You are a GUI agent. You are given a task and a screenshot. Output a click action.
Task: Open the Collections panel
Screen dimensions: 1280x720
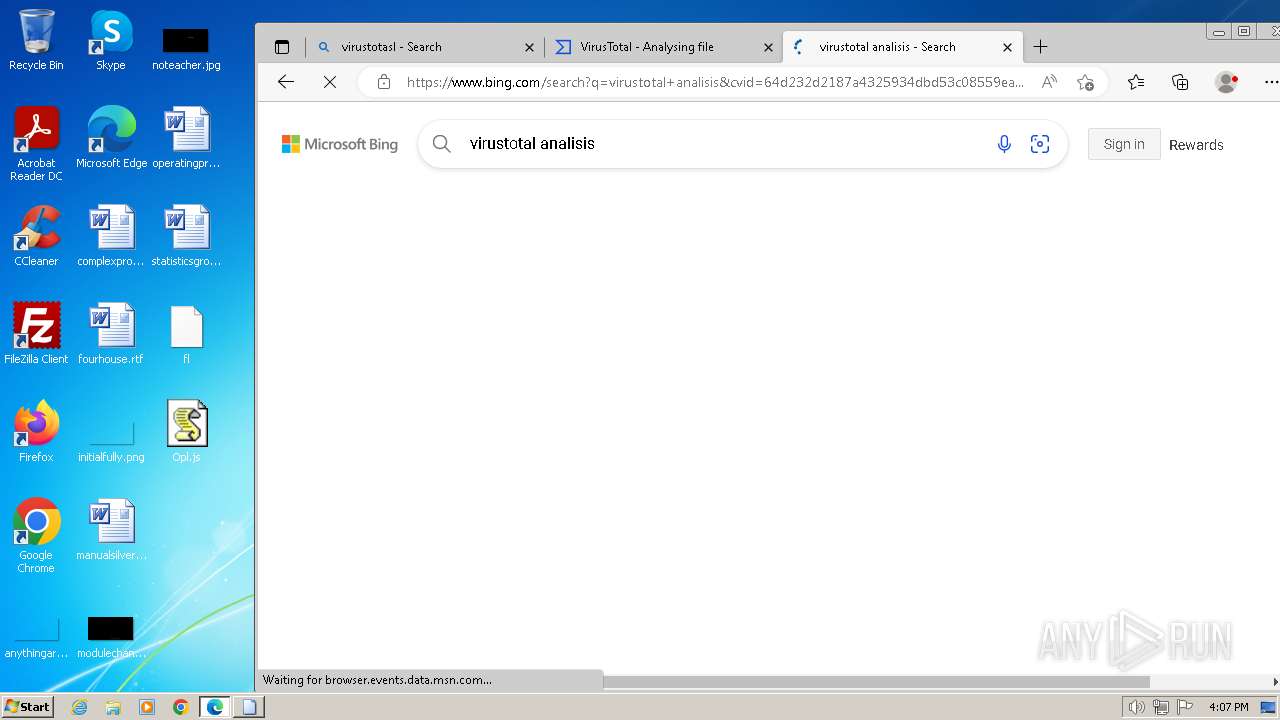click(1180, 82)
